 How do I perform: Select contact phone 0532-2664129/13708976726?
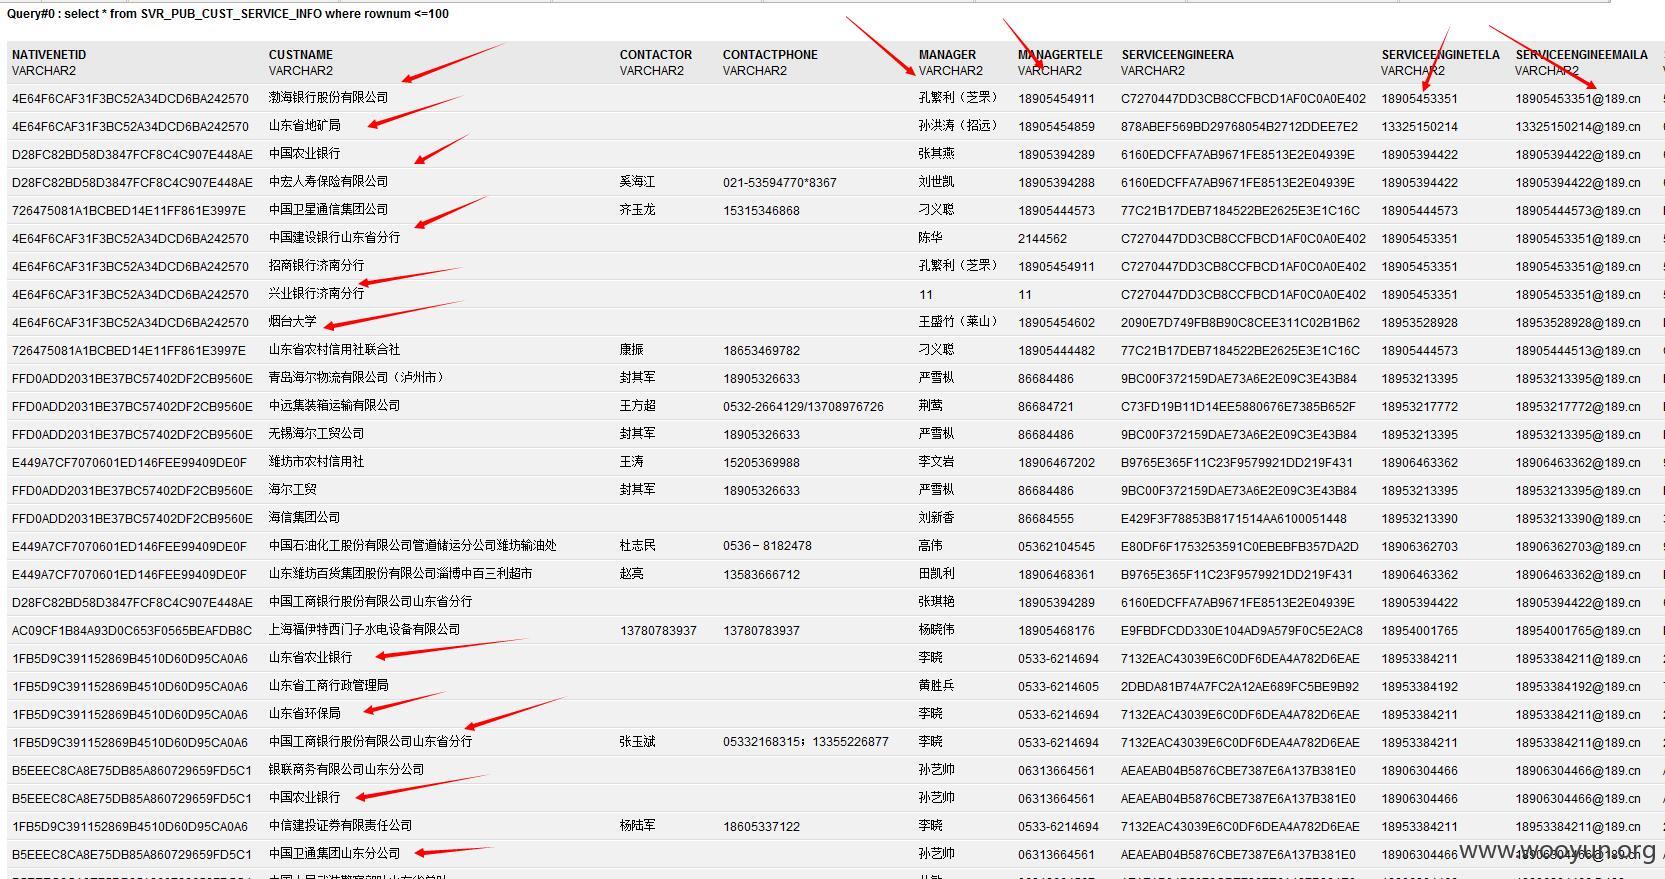803,407
